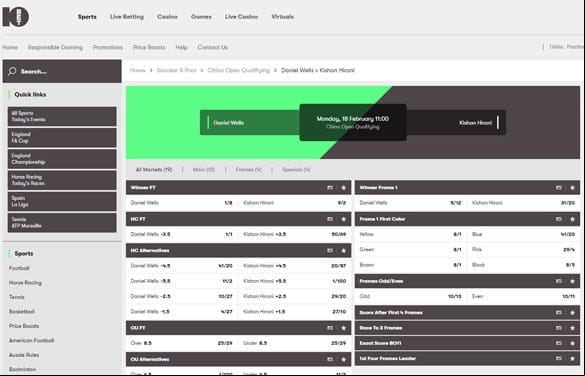Favorite the Winner Frame 1 market star

[572, 188]
